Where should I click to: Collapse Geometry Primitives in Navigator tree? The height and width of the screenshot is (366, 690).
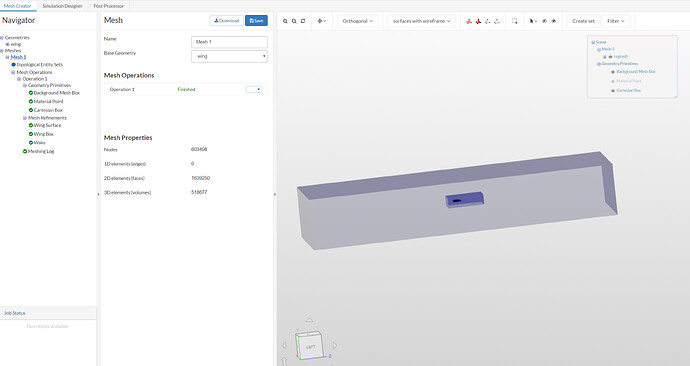pos(25,86)
